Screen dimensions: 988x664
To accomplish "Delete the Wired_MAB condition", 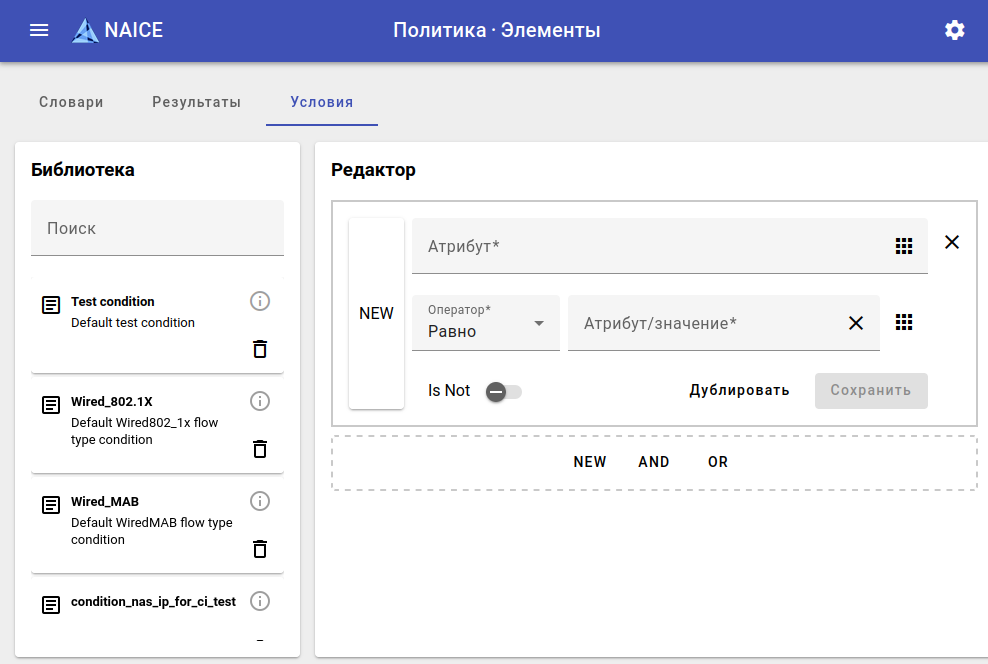I will [x=260, y=549].
